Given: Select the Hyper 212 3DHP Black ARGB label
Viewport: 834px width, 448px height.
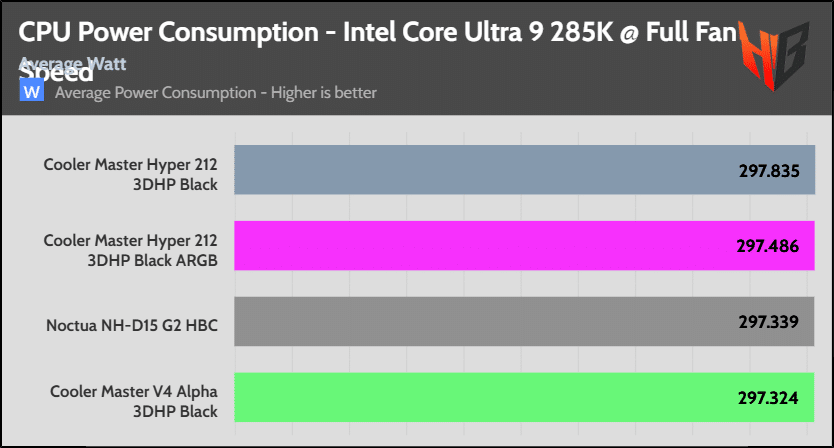Looking at the screenshot, I should click(x=131, y=249).
